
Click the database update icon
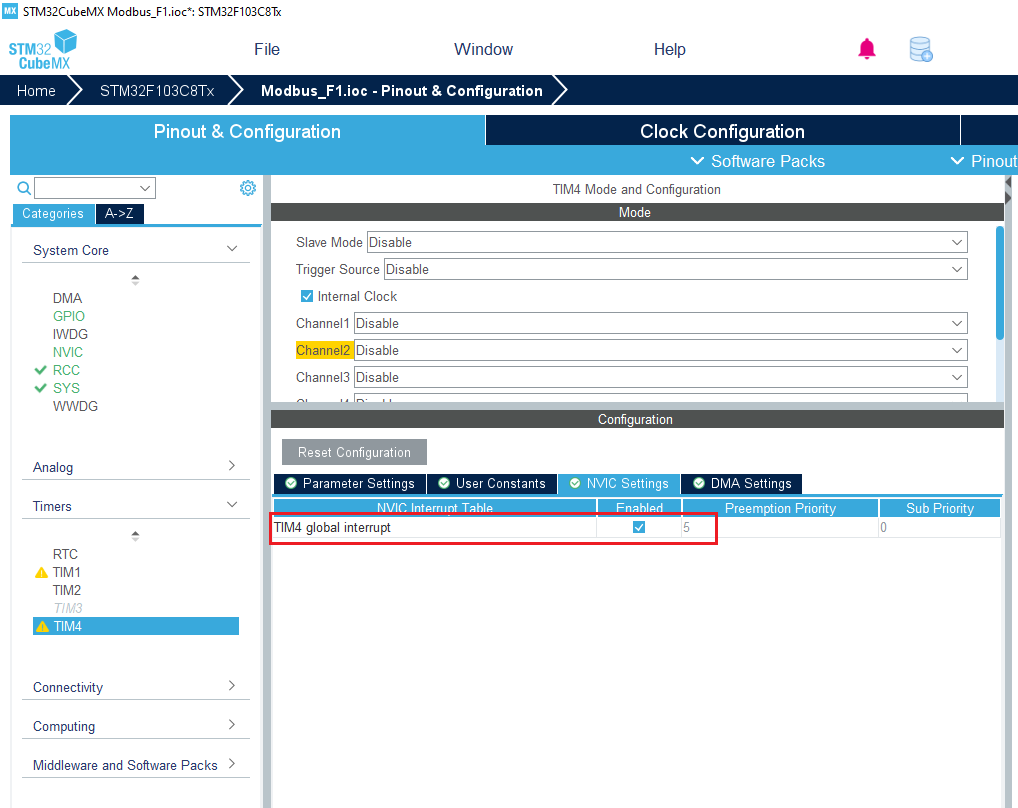(921, 49)
